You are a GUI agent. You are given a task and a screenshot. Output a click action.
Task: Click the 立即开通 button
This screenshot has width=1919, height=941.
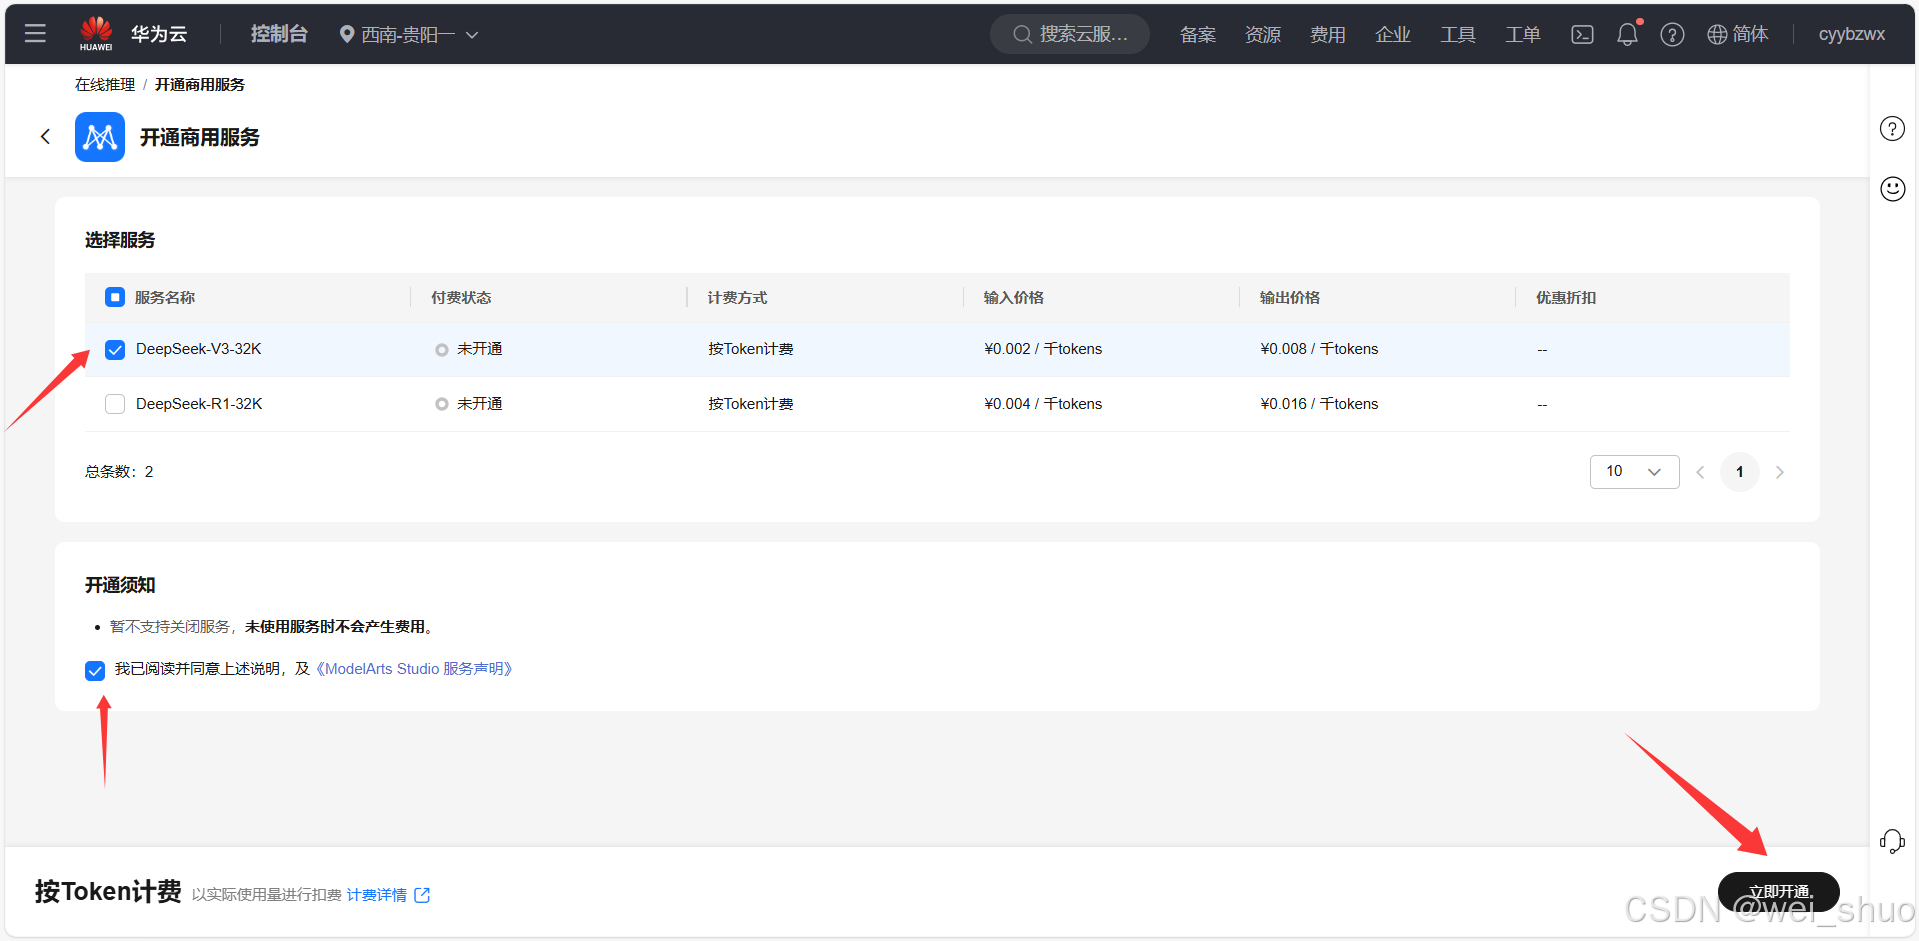[x=1778, y=891]
